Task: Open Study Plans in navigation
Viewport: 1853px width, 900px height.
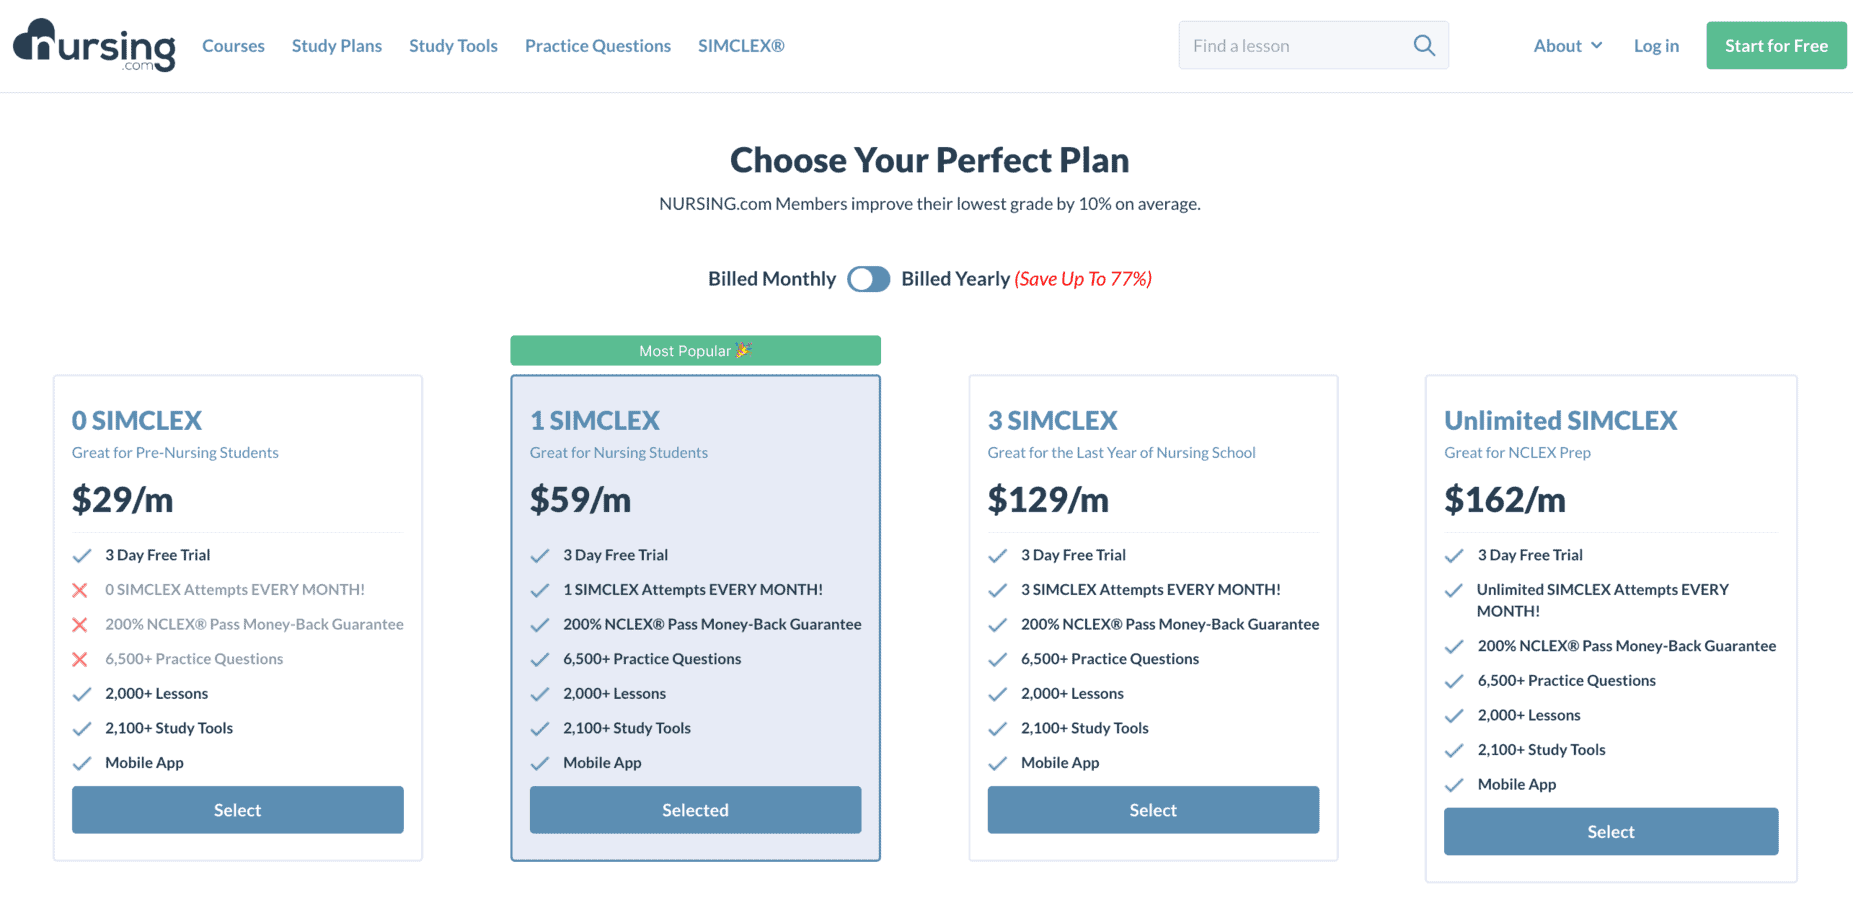Action: pyautogui.click(x=337, y=46)
